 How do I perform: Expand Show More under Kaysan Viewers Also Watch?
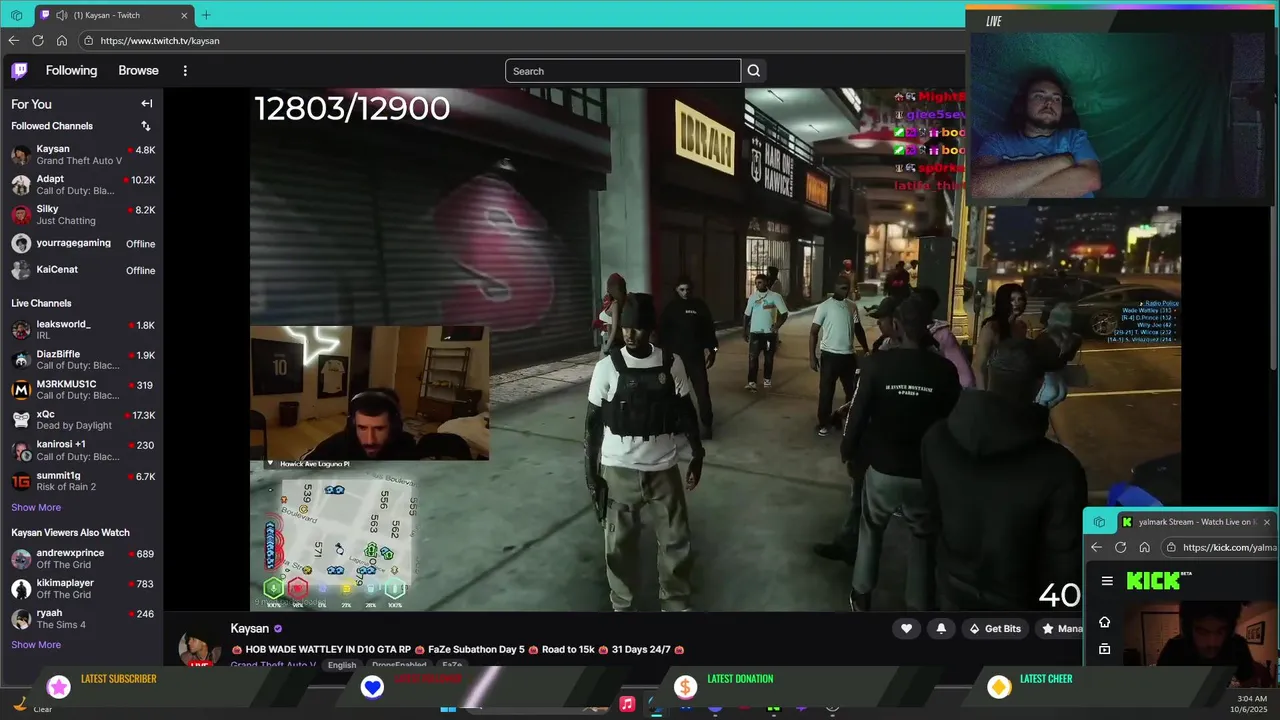click(36, 645)
